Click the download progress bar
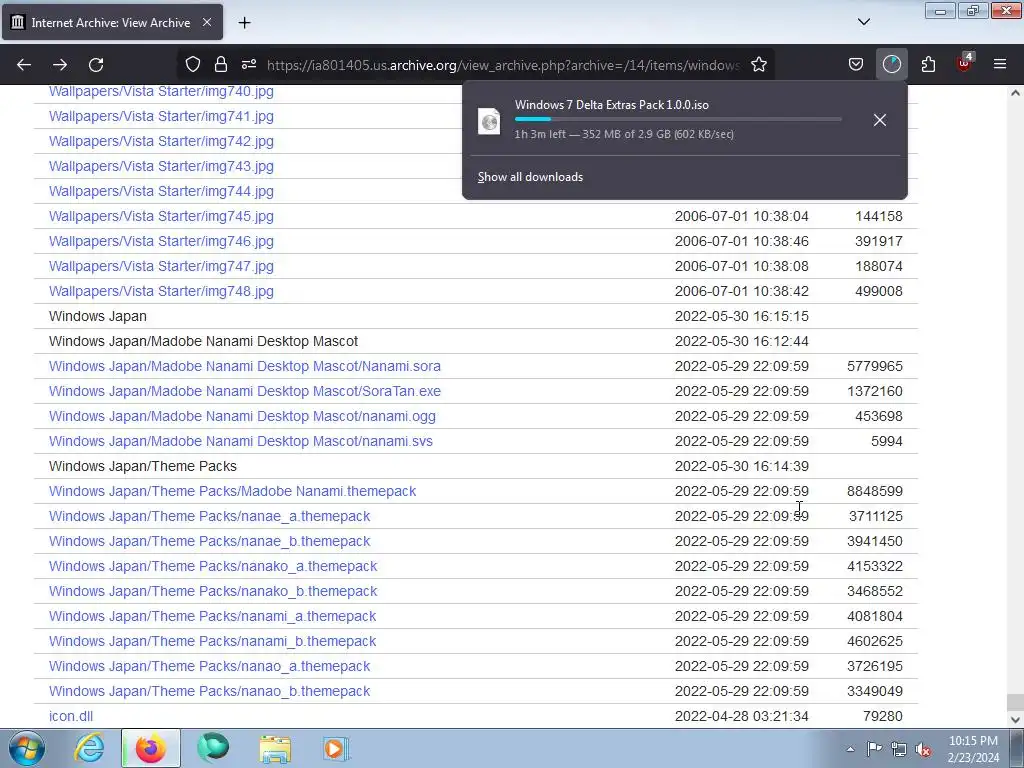The width and height of the screenshot is (1024, 768). click(678, 119)
